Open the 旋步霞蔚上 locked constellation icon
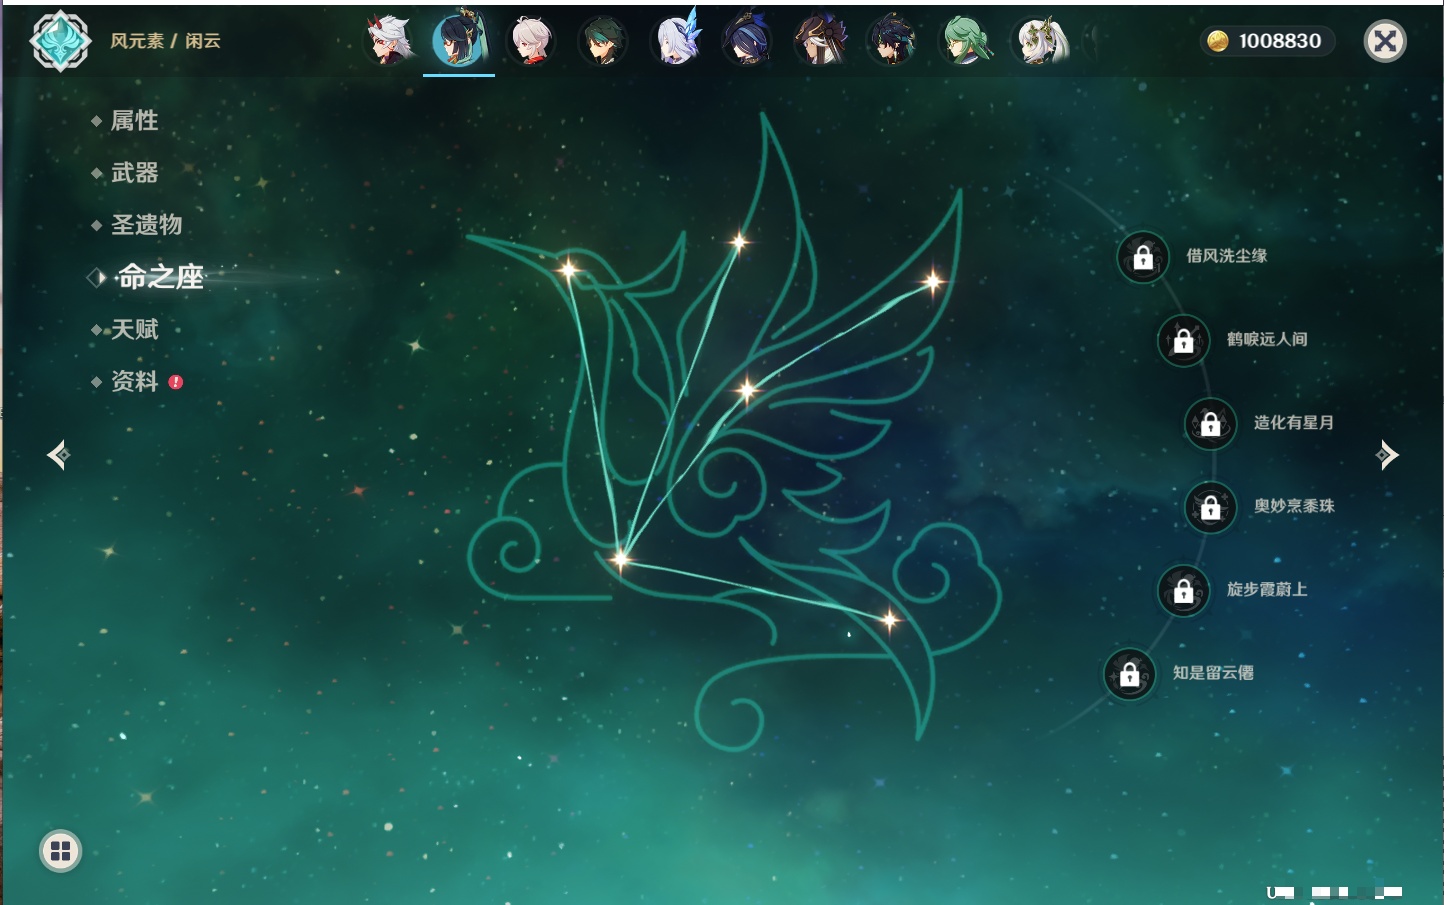This screenshot has width=1444, height=905. pos(1183,591)
